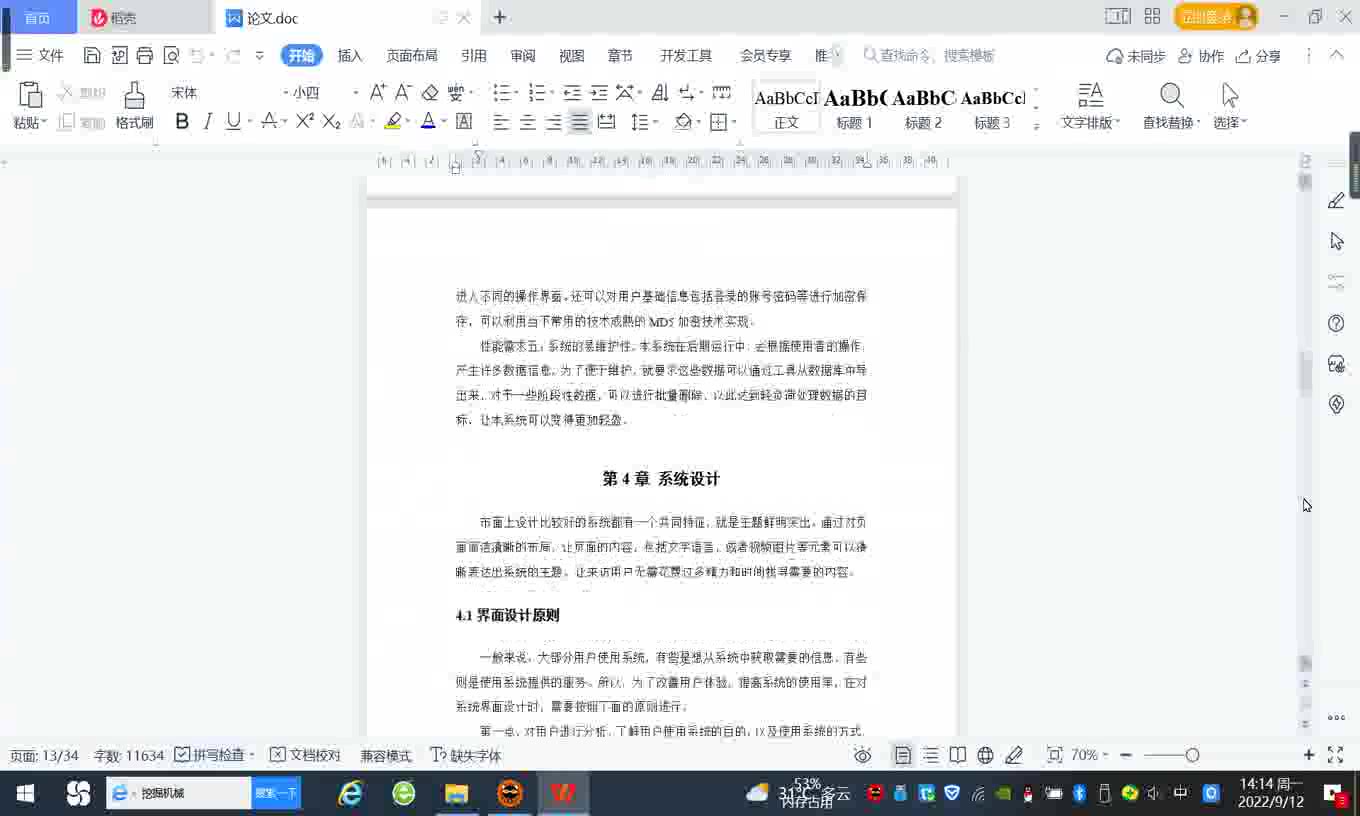Click the 未同步 sync button
Viewport: 1360px width, 816px height.
(x=1136, y=56)
